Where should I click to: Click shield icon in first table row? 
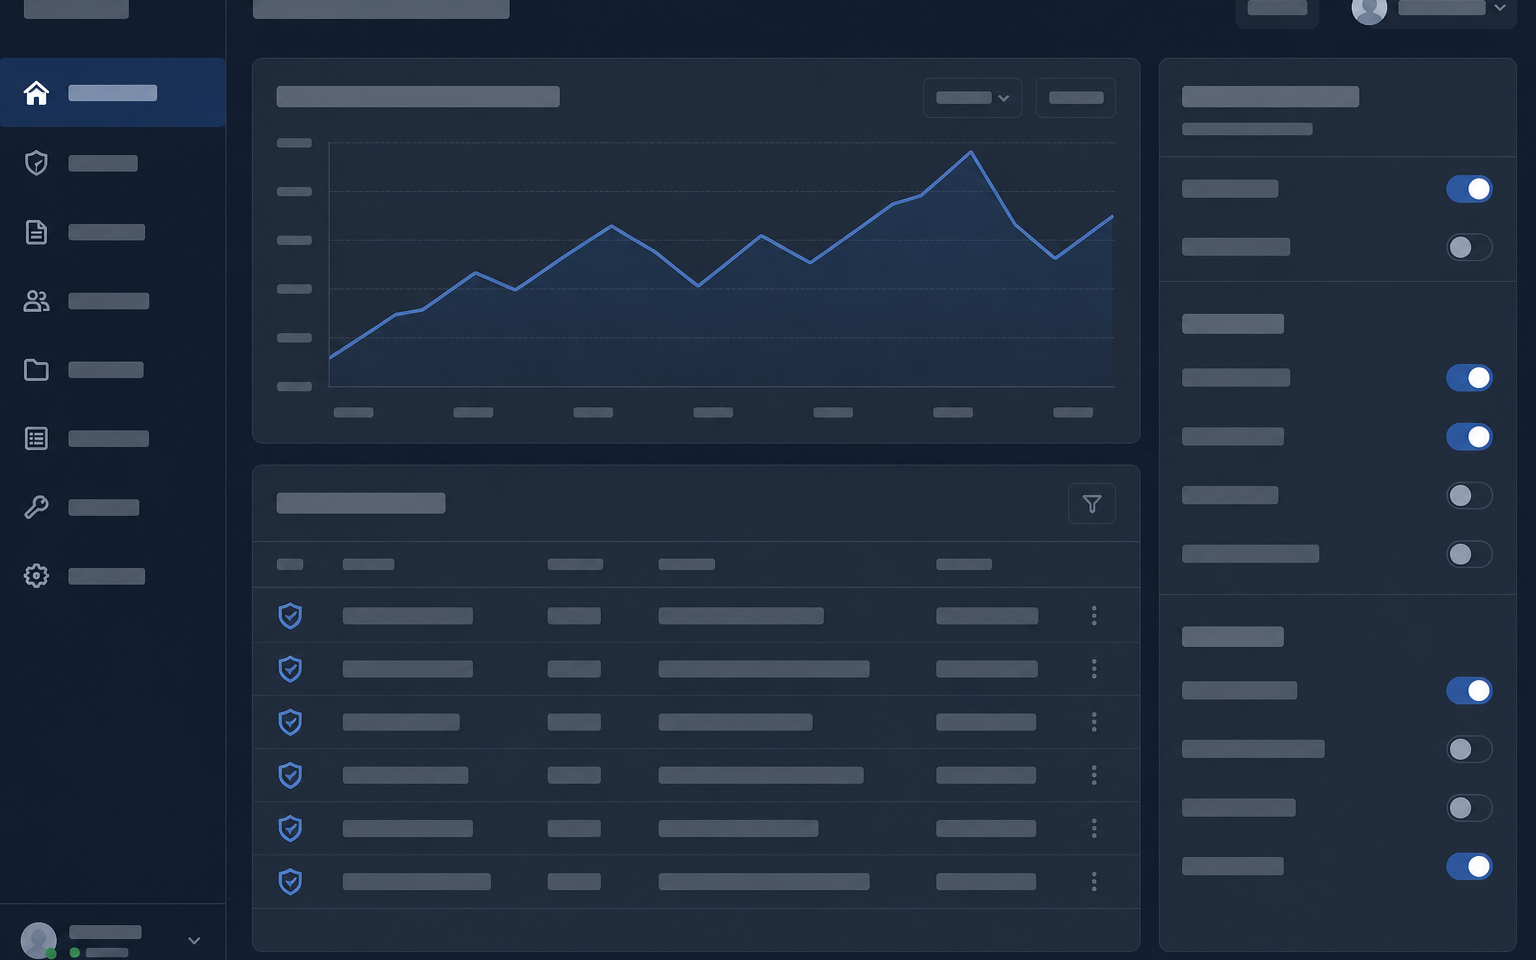(290, 616)
